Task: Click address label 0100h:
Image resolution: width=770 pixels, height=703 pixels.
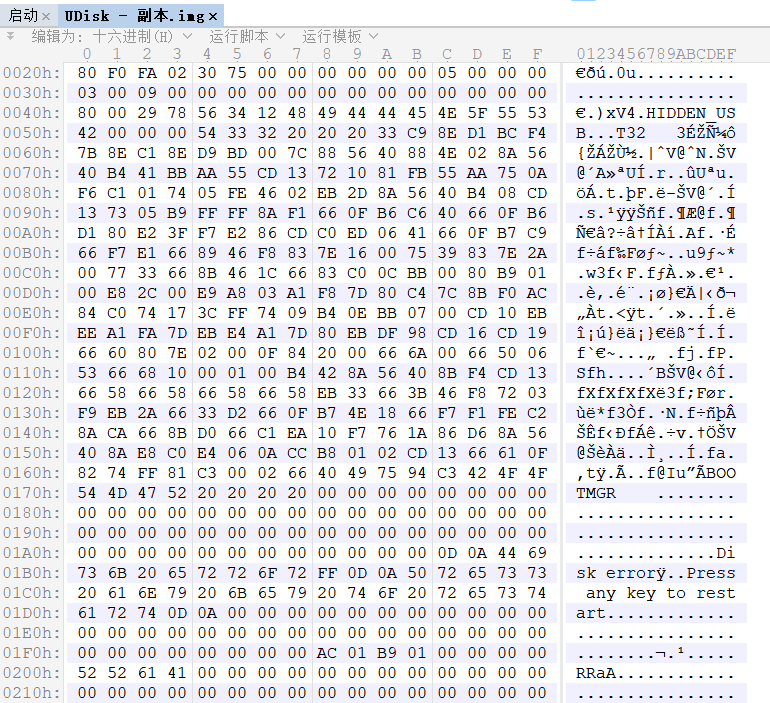Action: pos(31,352)
